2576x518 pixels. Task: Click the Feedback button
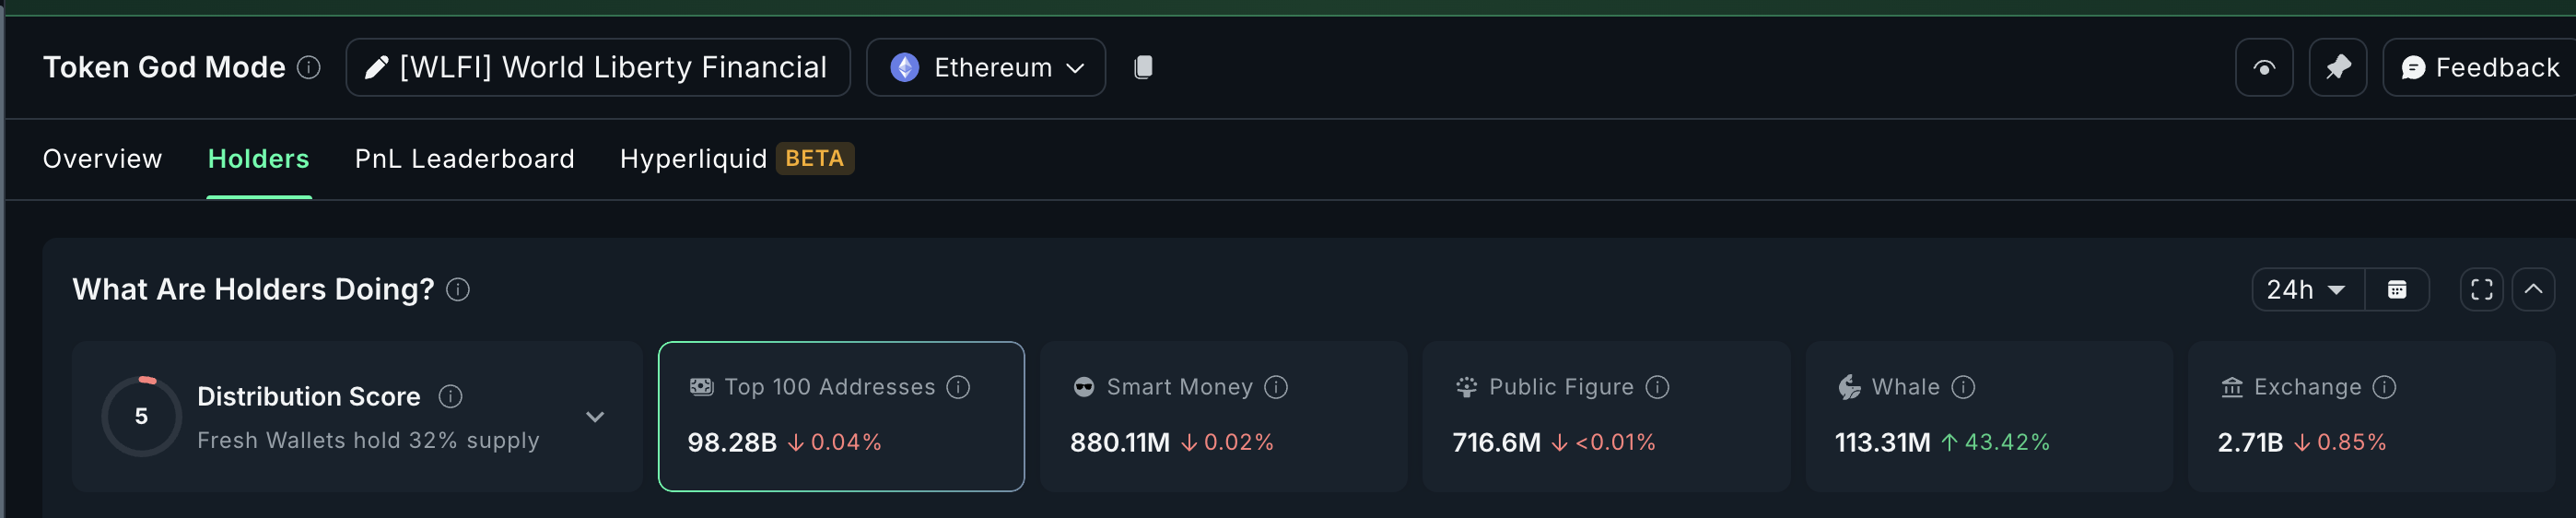2480,67
